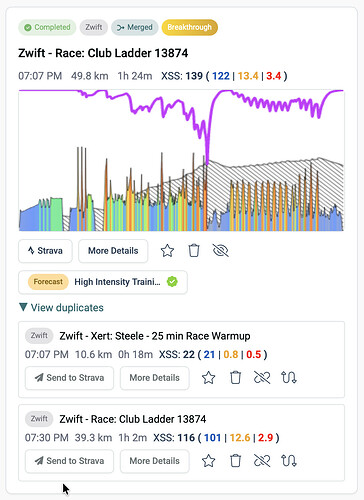Unlink the 07:30 PM Club Ladder duplicate
Screen dimensions: 364x500
(x=262, y=461)
